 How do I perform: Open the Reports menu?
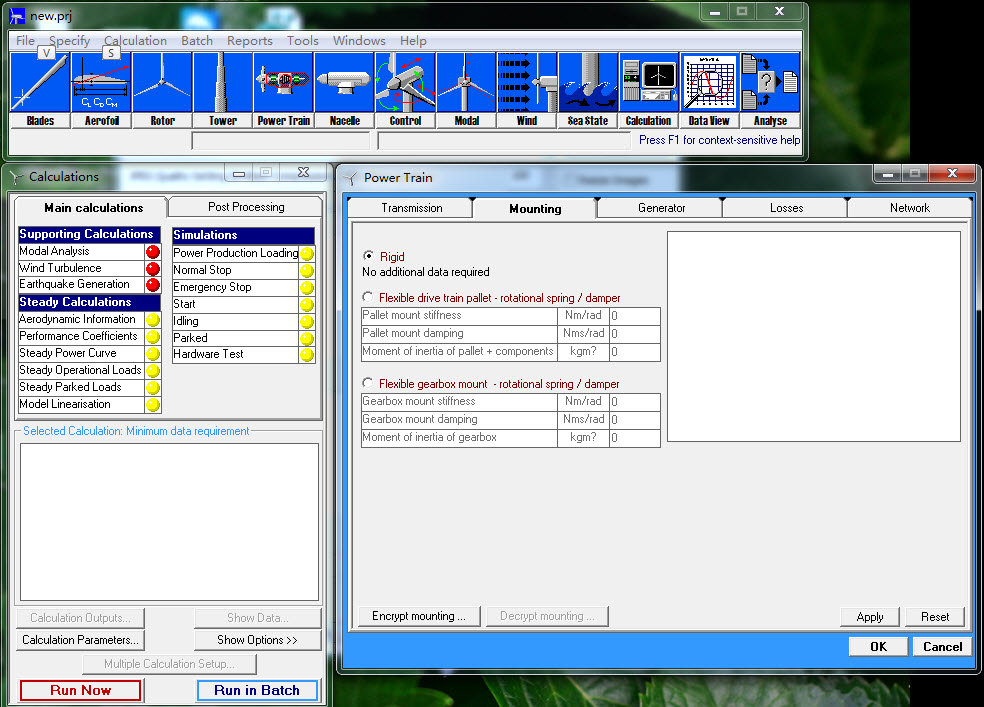tap(250, 41)
